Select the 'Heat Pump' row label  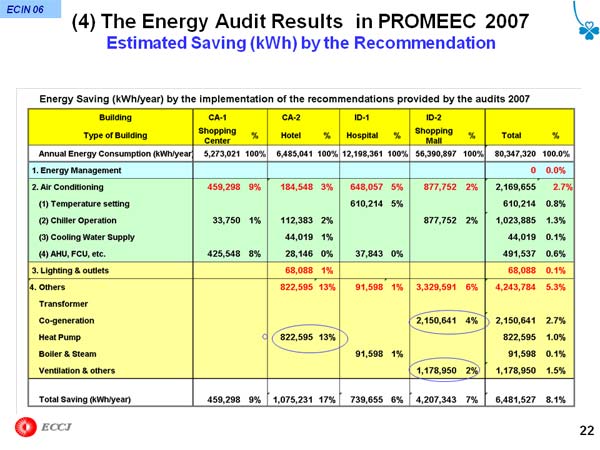[x=60, y=338]
